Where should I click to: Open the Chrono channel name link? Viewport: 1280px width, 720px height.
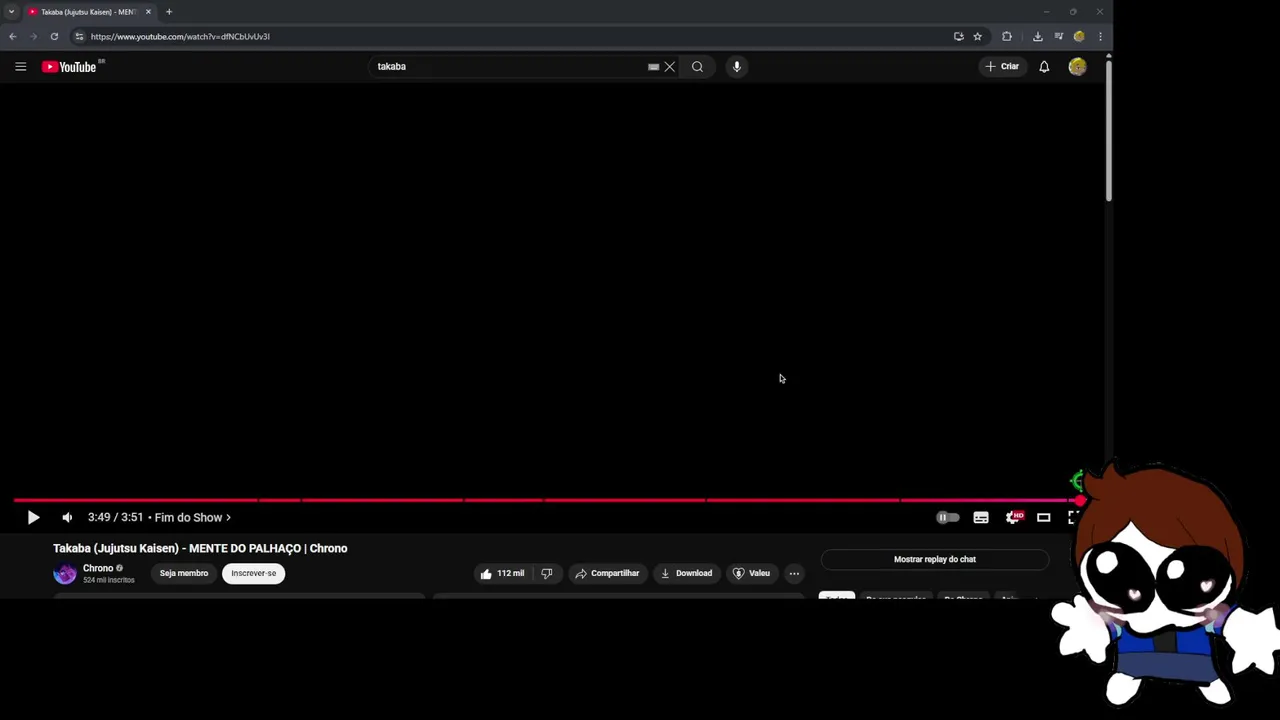pyautogui.click(x=98, y=569)
